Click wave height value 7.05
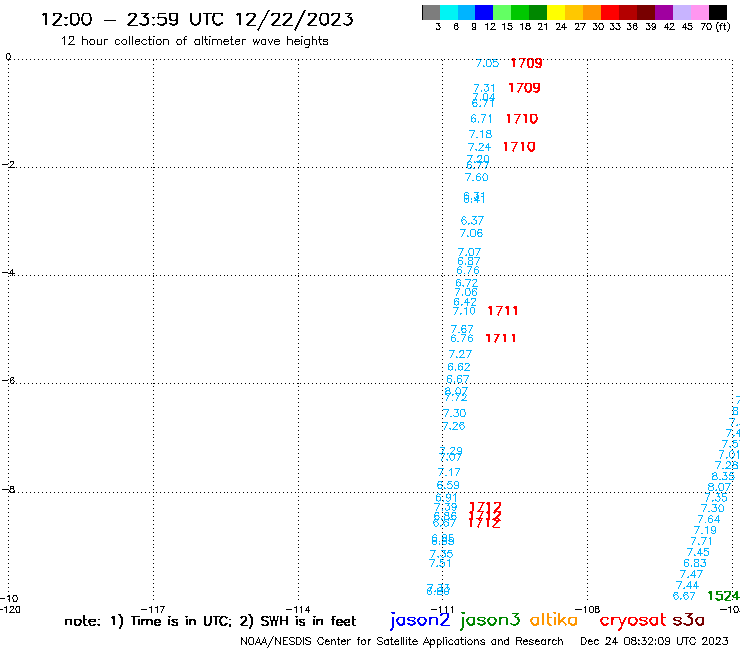Viewport: 740px width, 650px height. coord(487,63)
